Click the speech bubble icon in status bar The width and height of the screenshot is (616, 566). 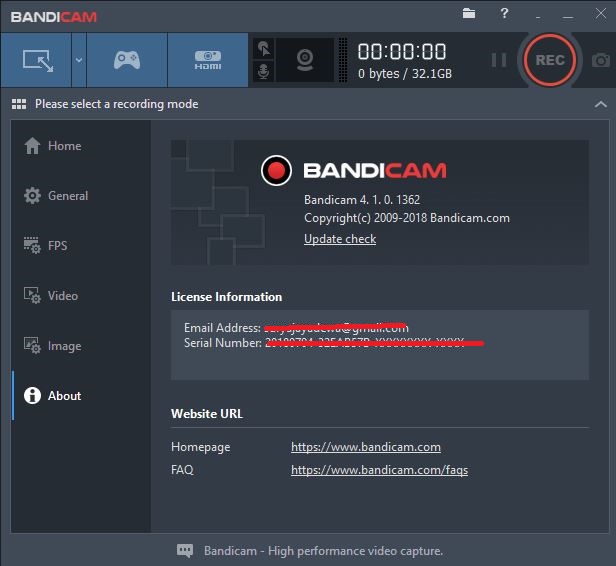[x=185, y=551]
